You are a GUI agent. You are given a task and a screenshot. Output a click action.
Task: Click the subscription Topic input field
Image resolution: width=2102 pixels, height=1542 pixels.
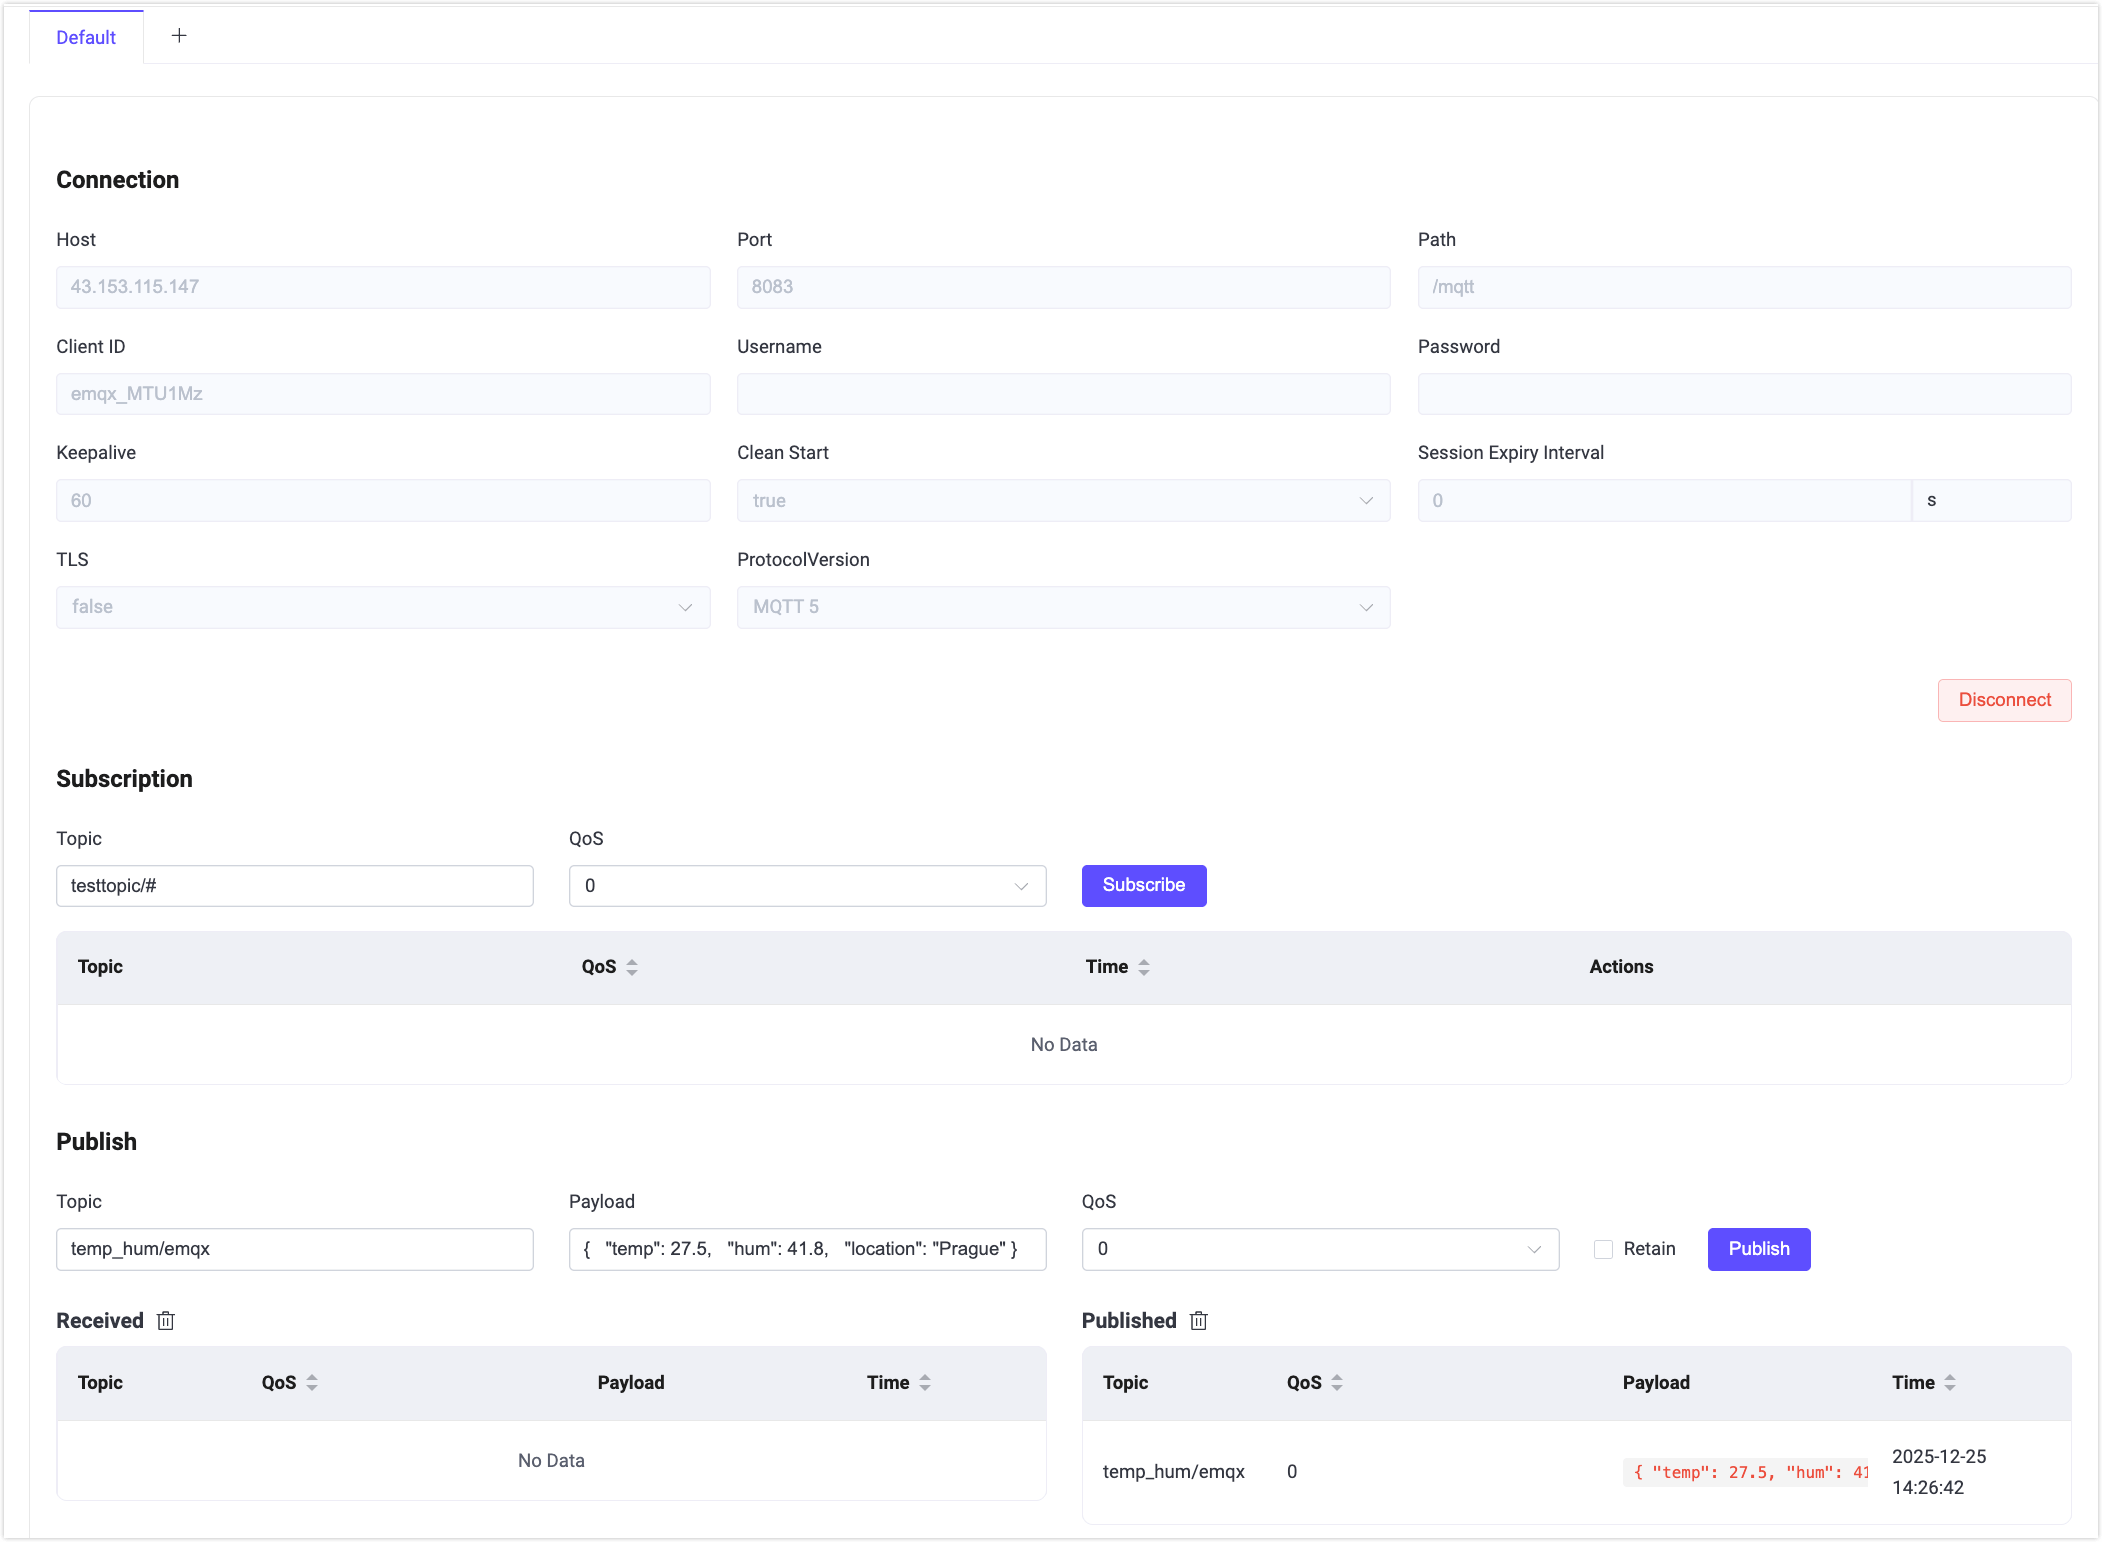(x=294, y=886)
